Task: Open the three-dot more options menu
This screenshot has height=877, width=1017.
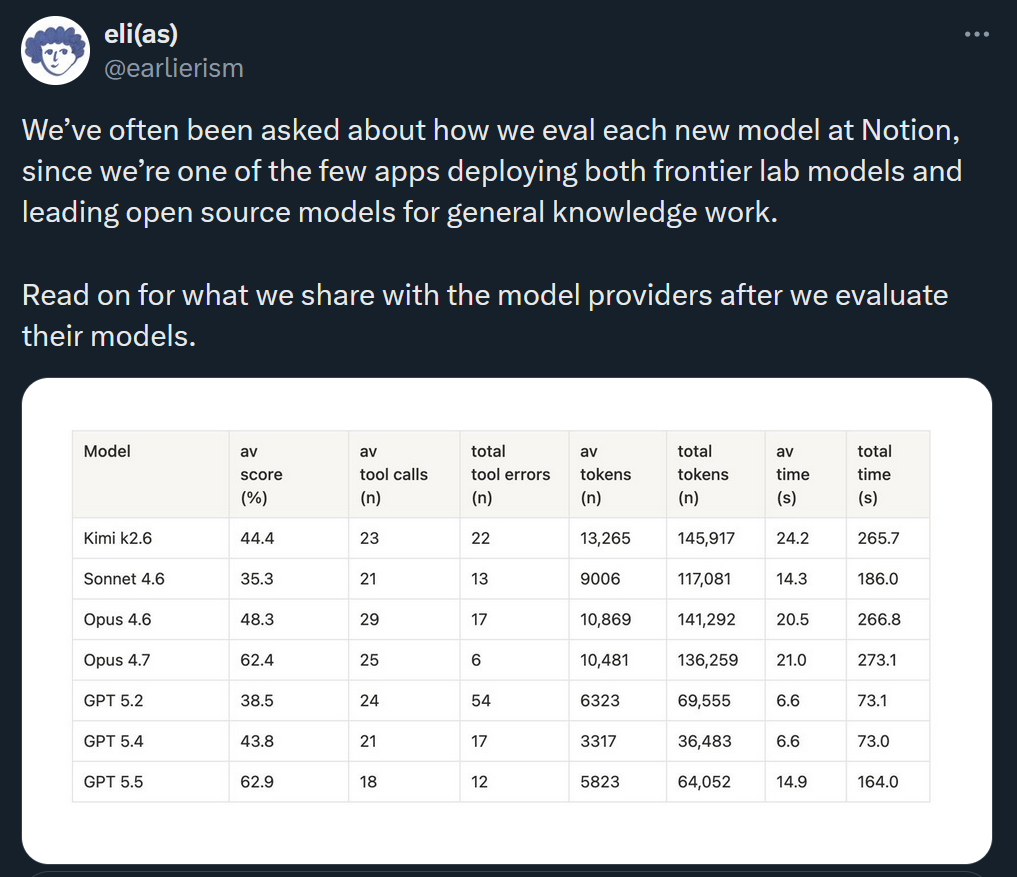Action: tap(976, 34)
